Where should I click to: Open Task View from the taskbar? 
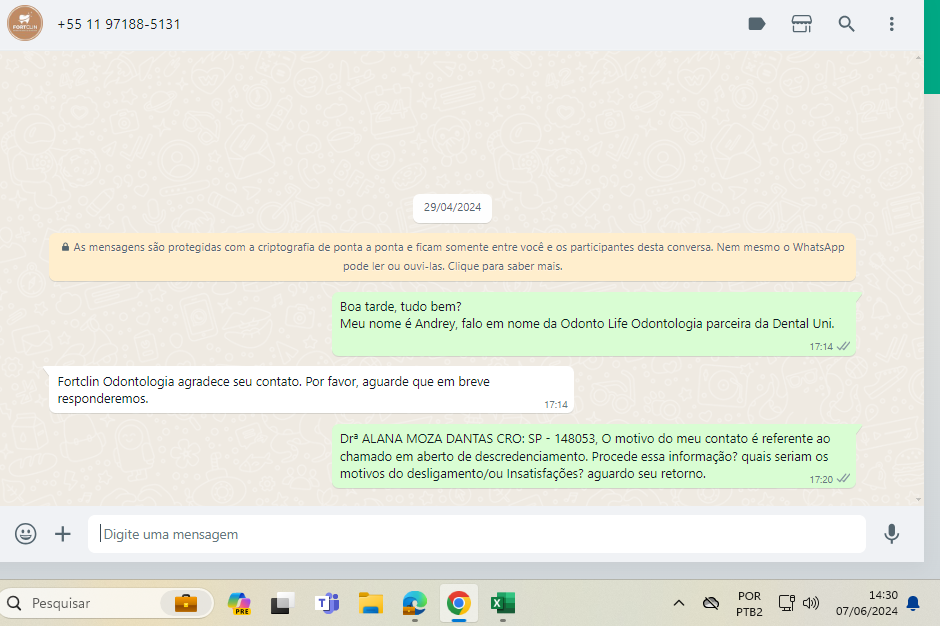click(x=282, y=603)
